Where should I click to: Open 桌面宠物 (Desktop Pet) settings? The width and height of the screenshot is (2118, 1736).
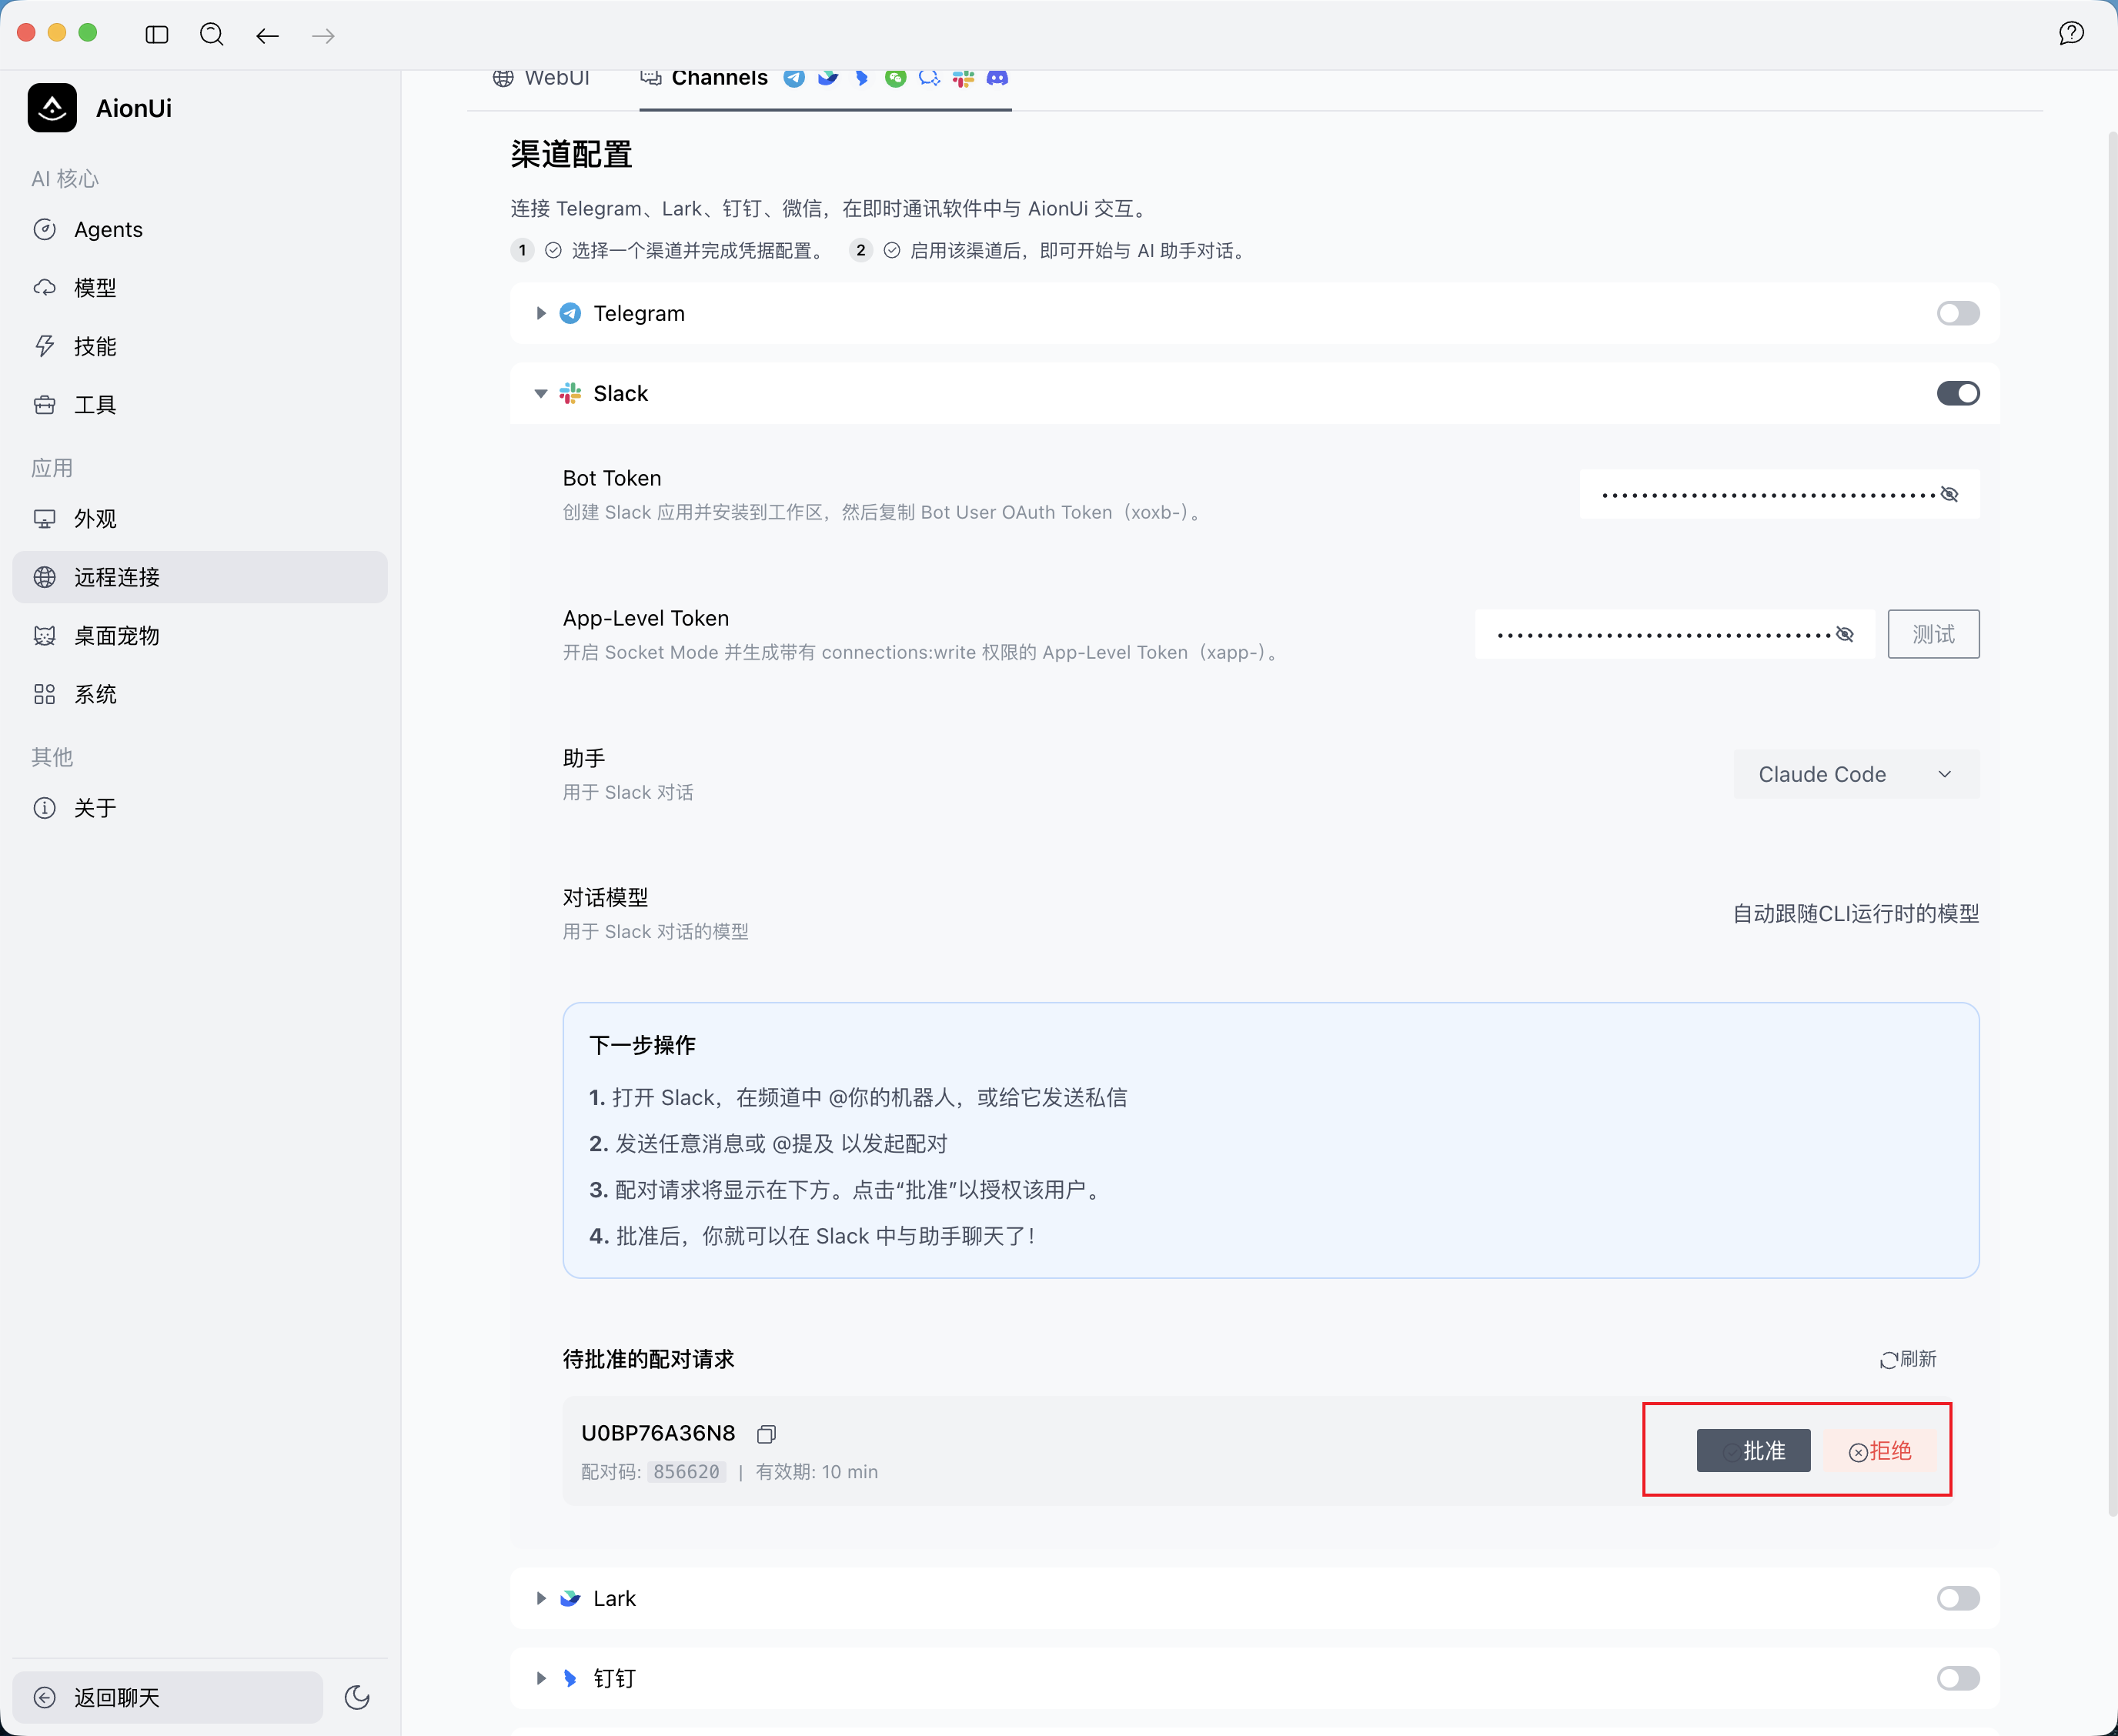(200, 636)
